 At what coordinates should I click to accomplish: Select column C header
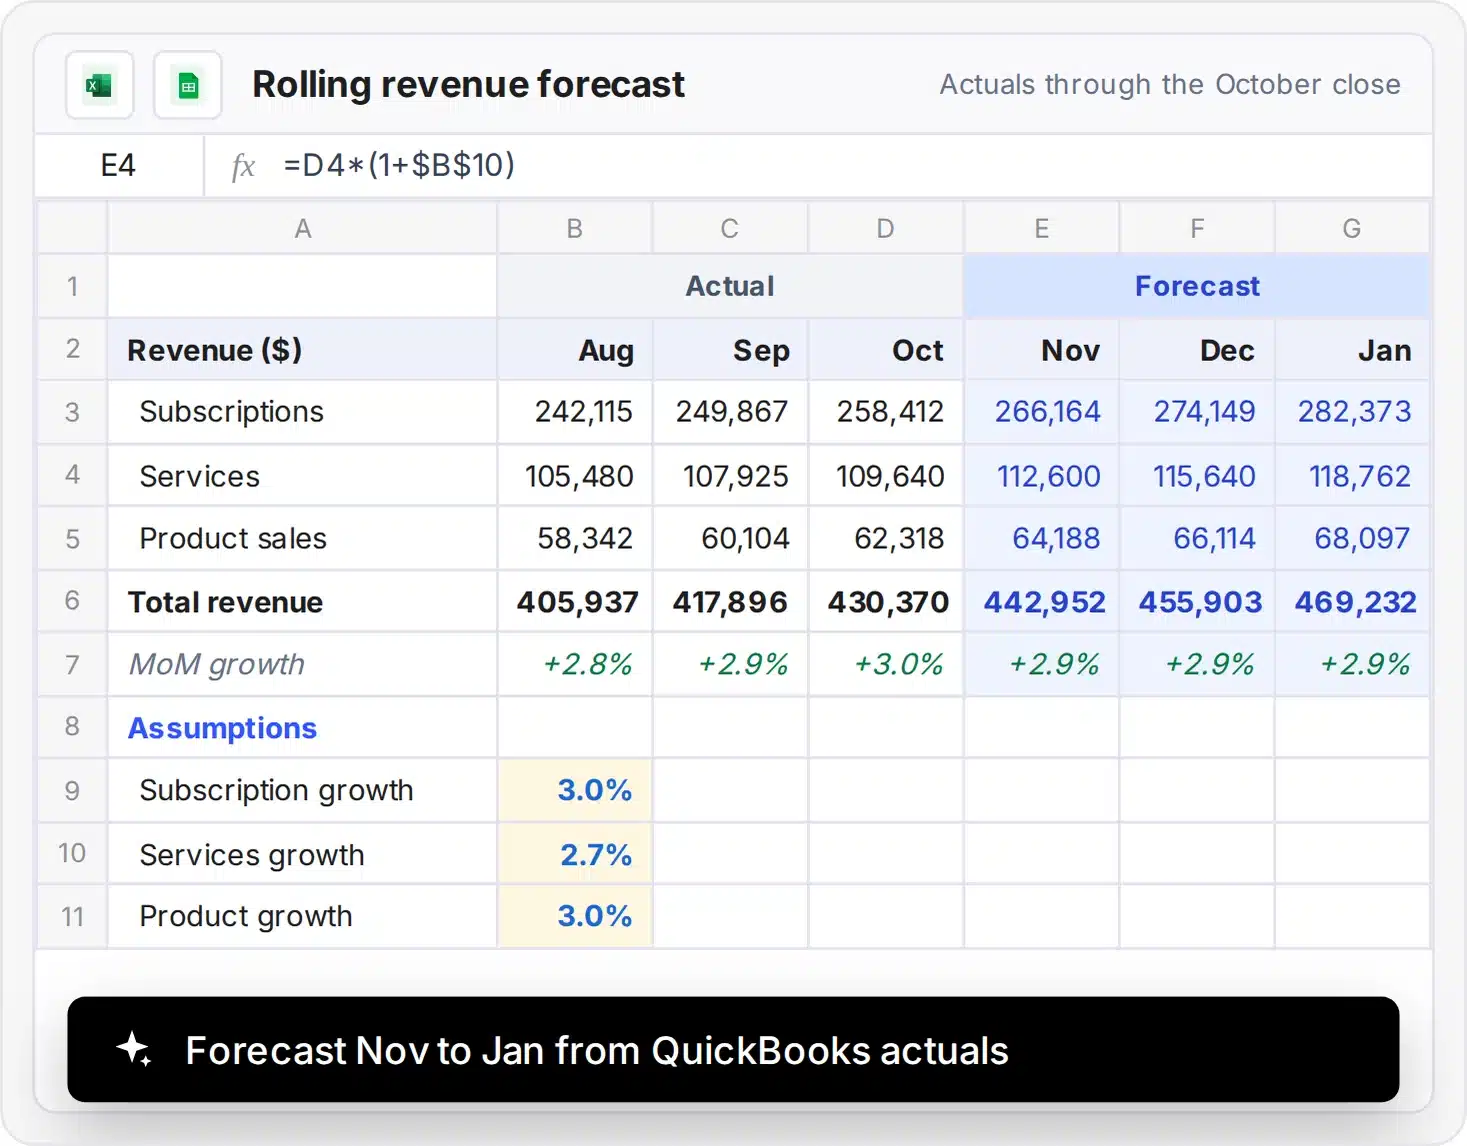click(730, 228)
